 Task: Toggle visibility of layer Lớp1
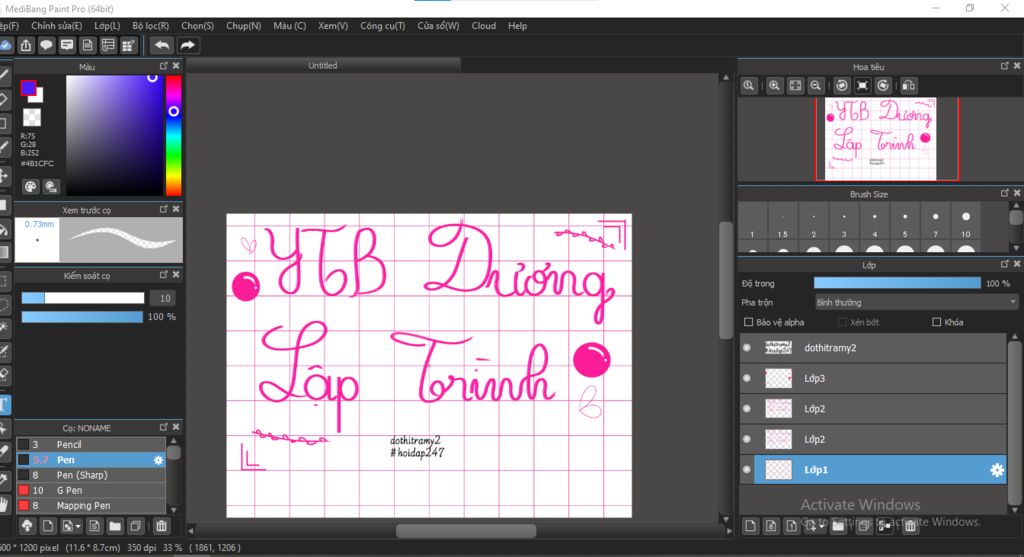[x=747, y=469]
